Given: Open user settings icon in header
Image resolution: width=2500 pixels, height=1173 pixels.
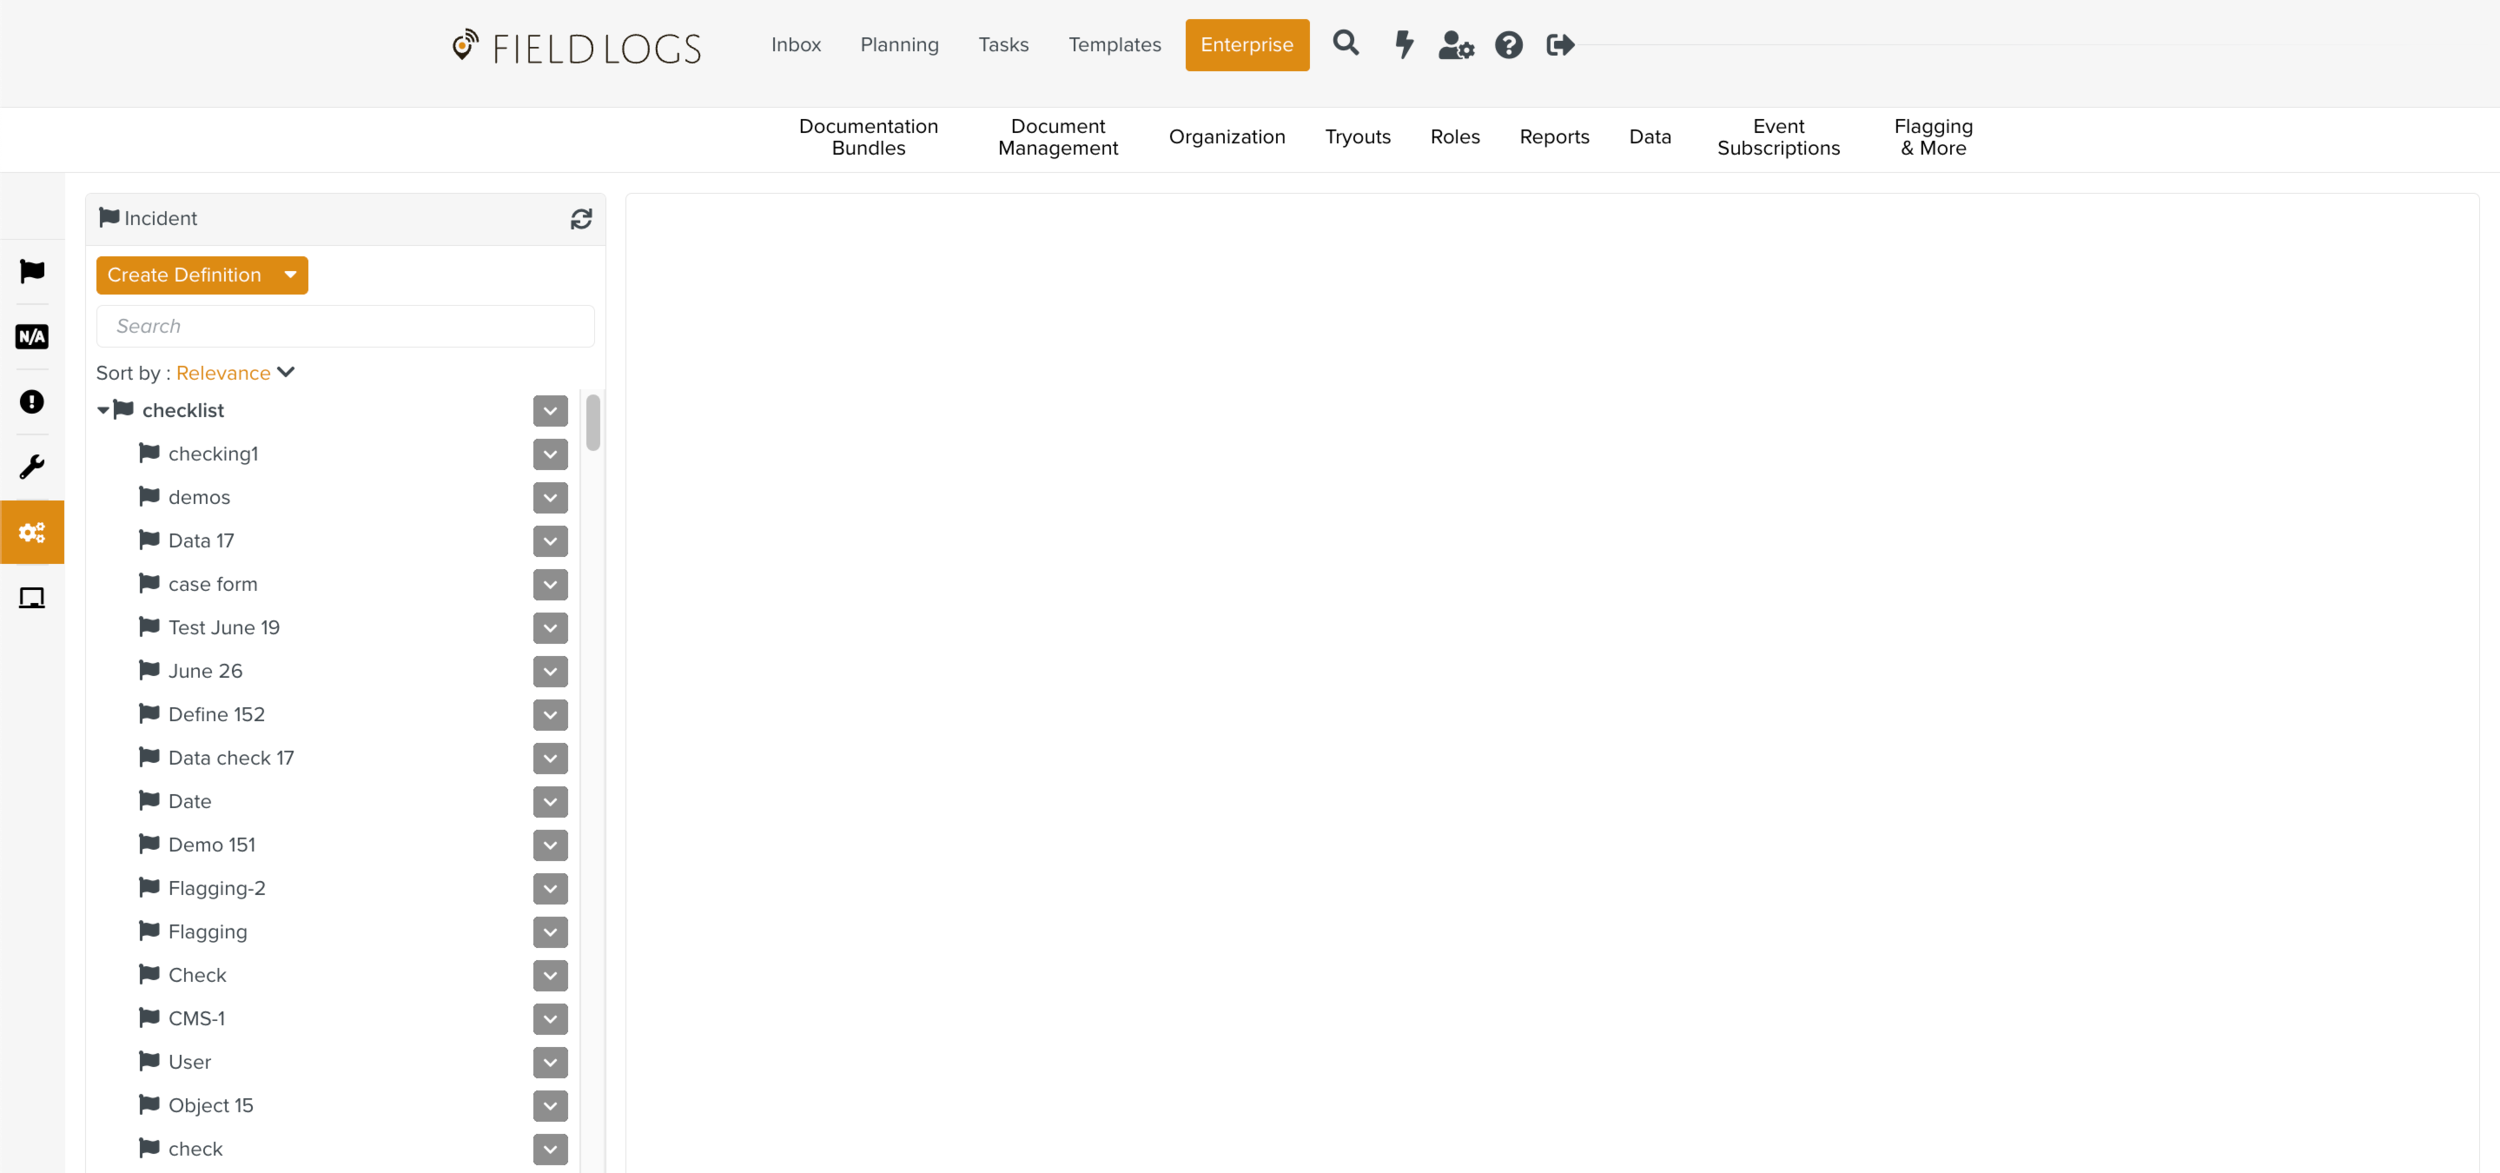Looking at the screenshot, I should point(1455,45).
